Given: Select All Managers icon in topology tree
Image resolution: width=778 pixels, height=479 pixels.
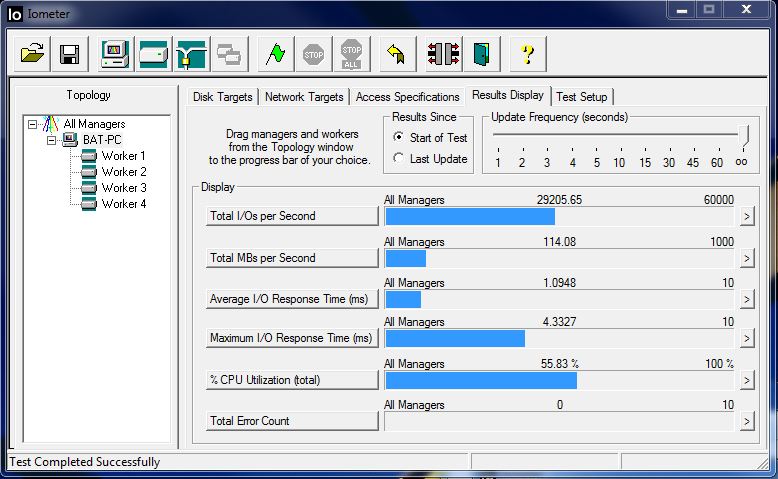Looking at the screenshot, I should click(x=51, y=124).
